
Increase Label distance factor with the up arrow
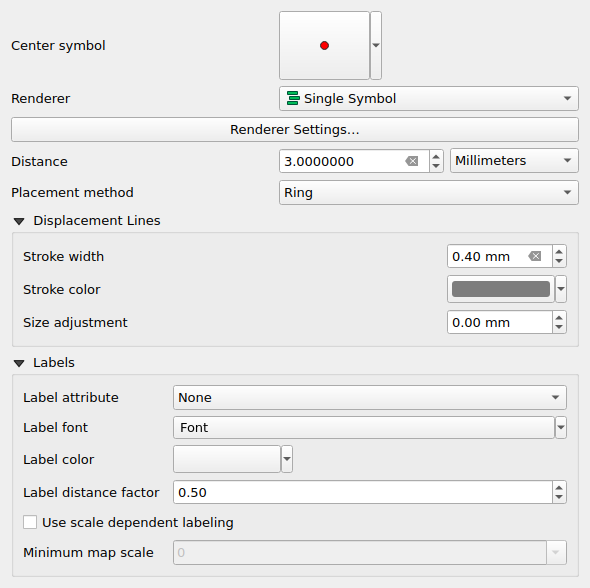559,488
